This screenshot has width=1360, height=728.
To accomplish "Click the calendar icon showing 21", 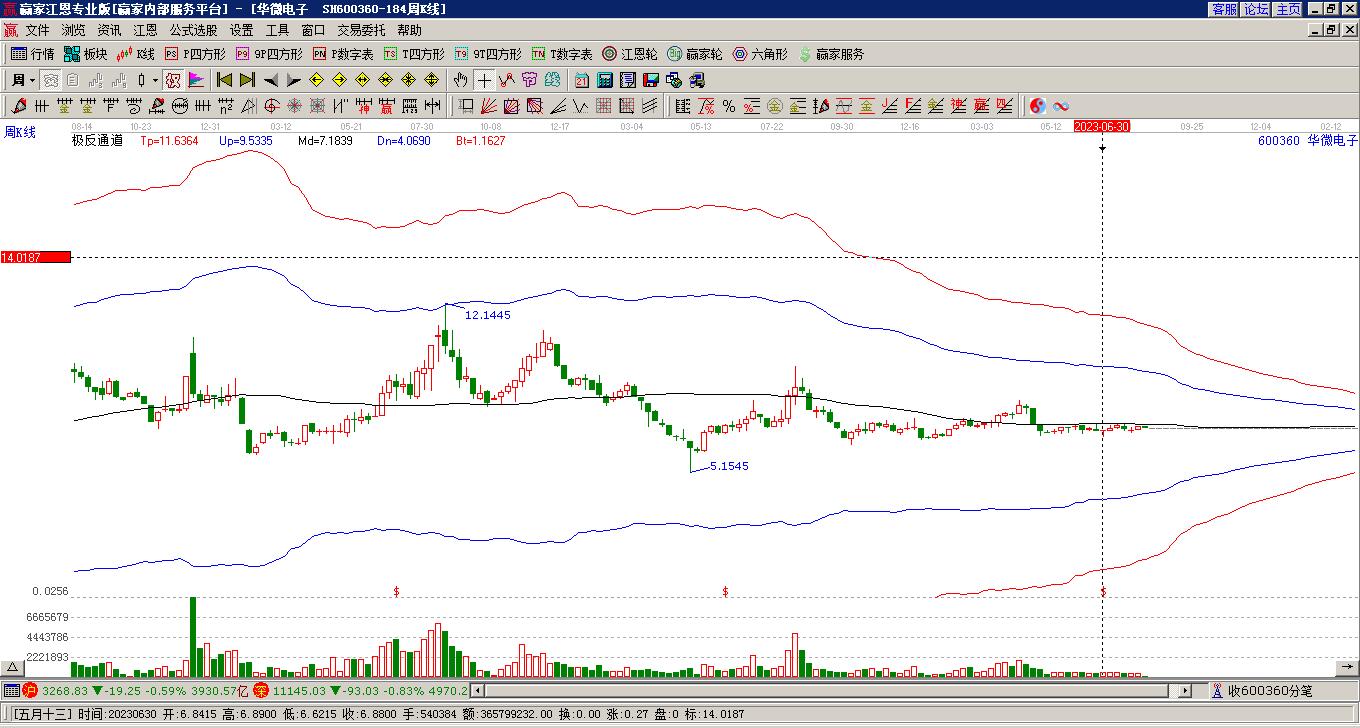I will point(582,80).
